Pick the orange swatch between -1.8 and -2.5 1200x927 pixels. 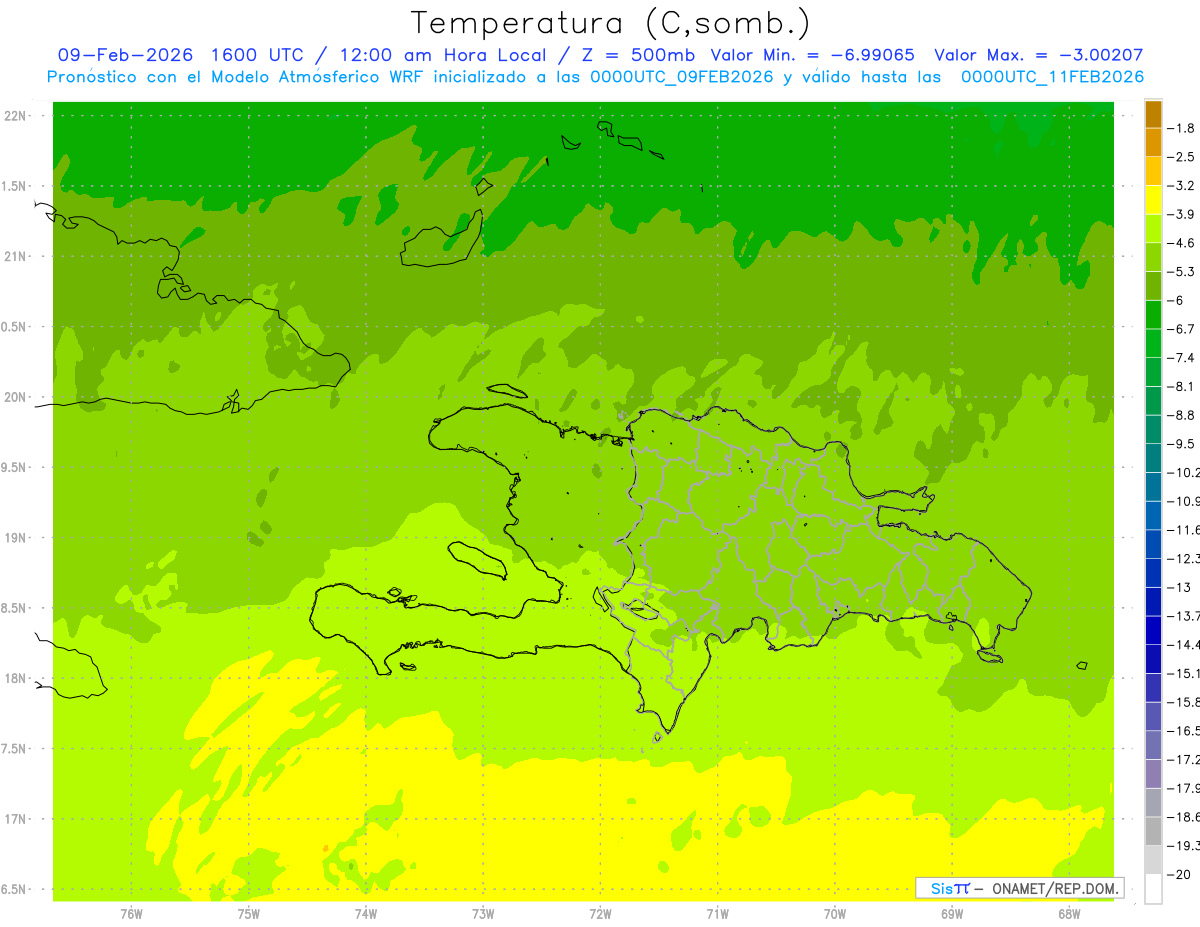coord(1153,143)
